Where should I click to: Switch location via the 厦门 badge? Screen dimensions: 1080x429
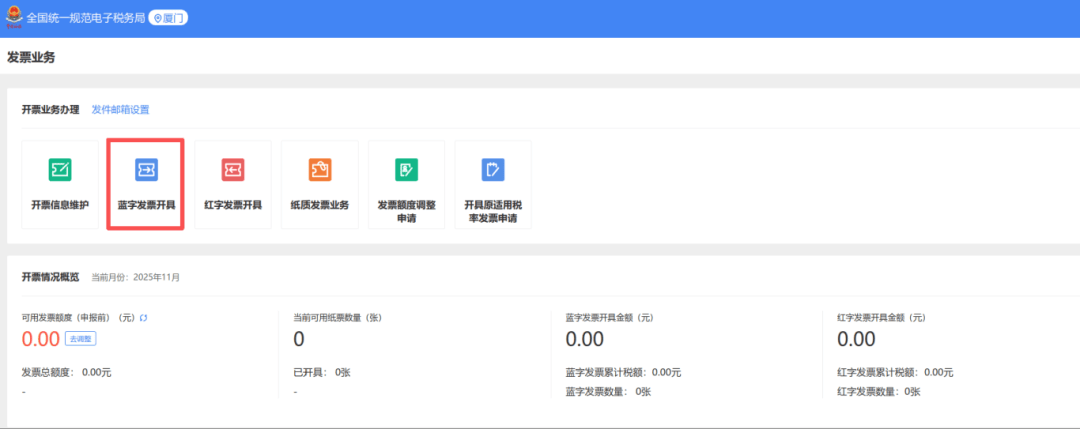point(168,18)
